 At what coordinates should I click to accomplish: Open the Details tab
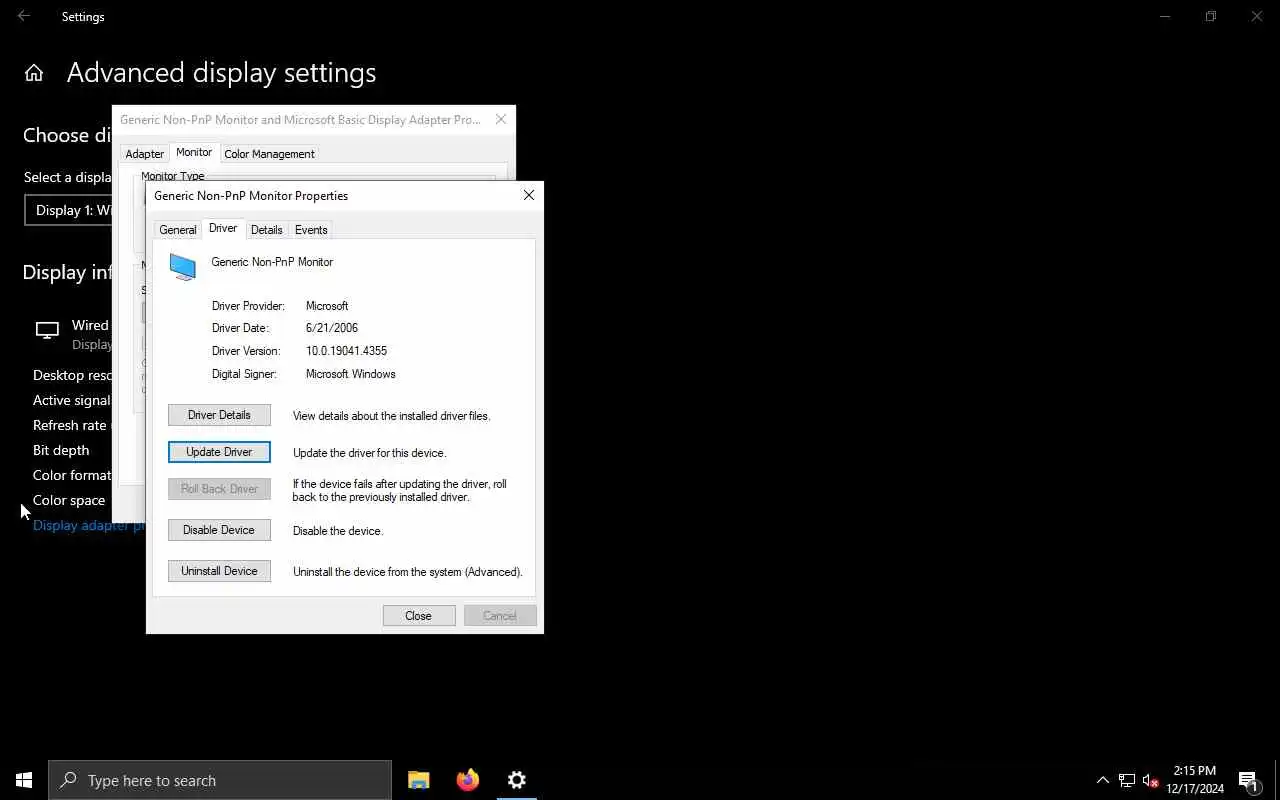click(267, 230)
